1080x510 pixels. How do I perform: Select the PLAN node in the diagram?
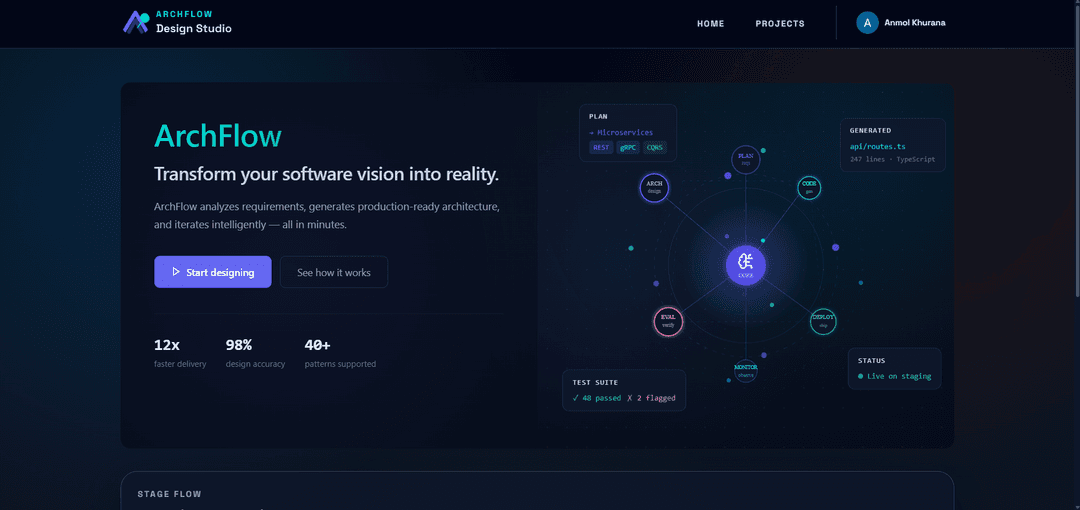[745, 159]
